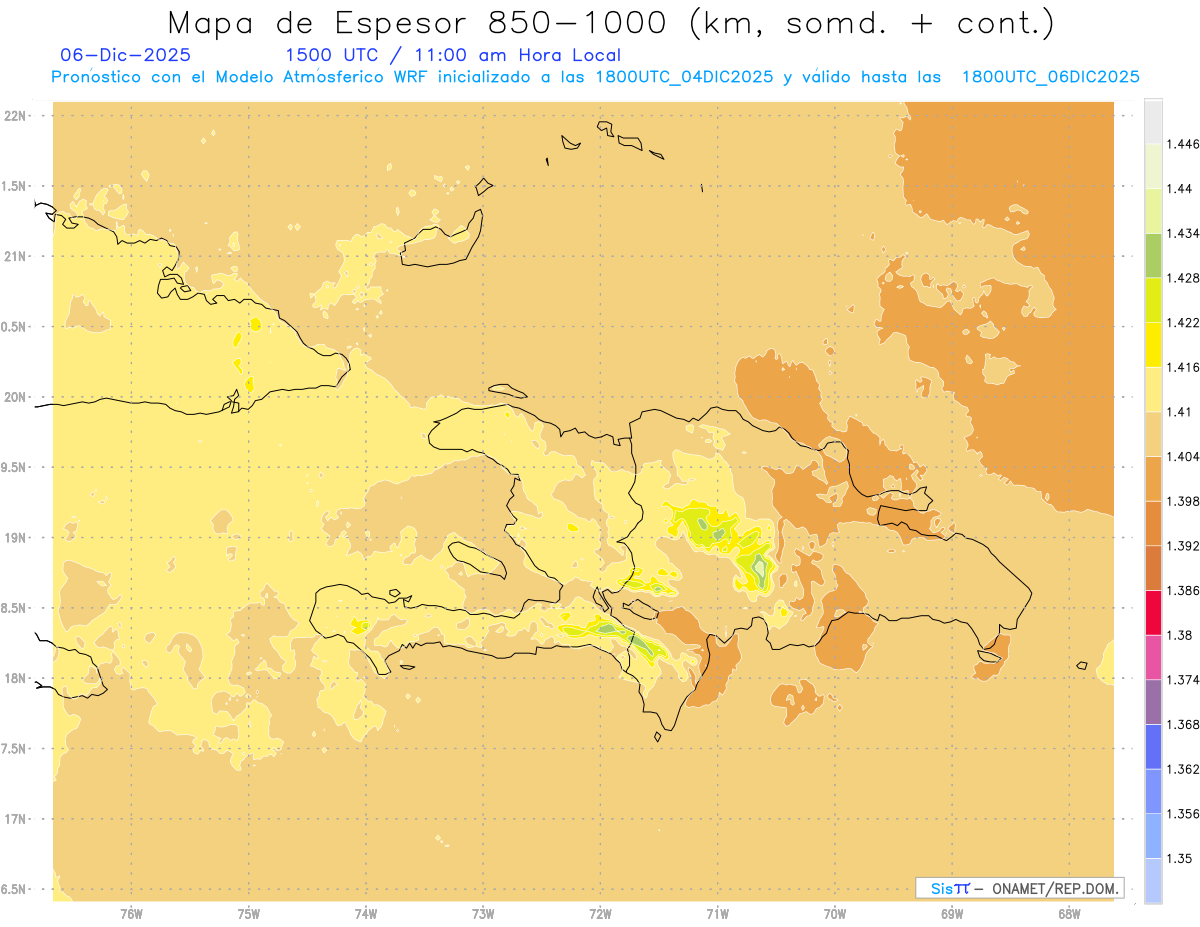Click the longitude label '68W'
The height and width of the screenshot is (927, 1200).
[1069, 914]
